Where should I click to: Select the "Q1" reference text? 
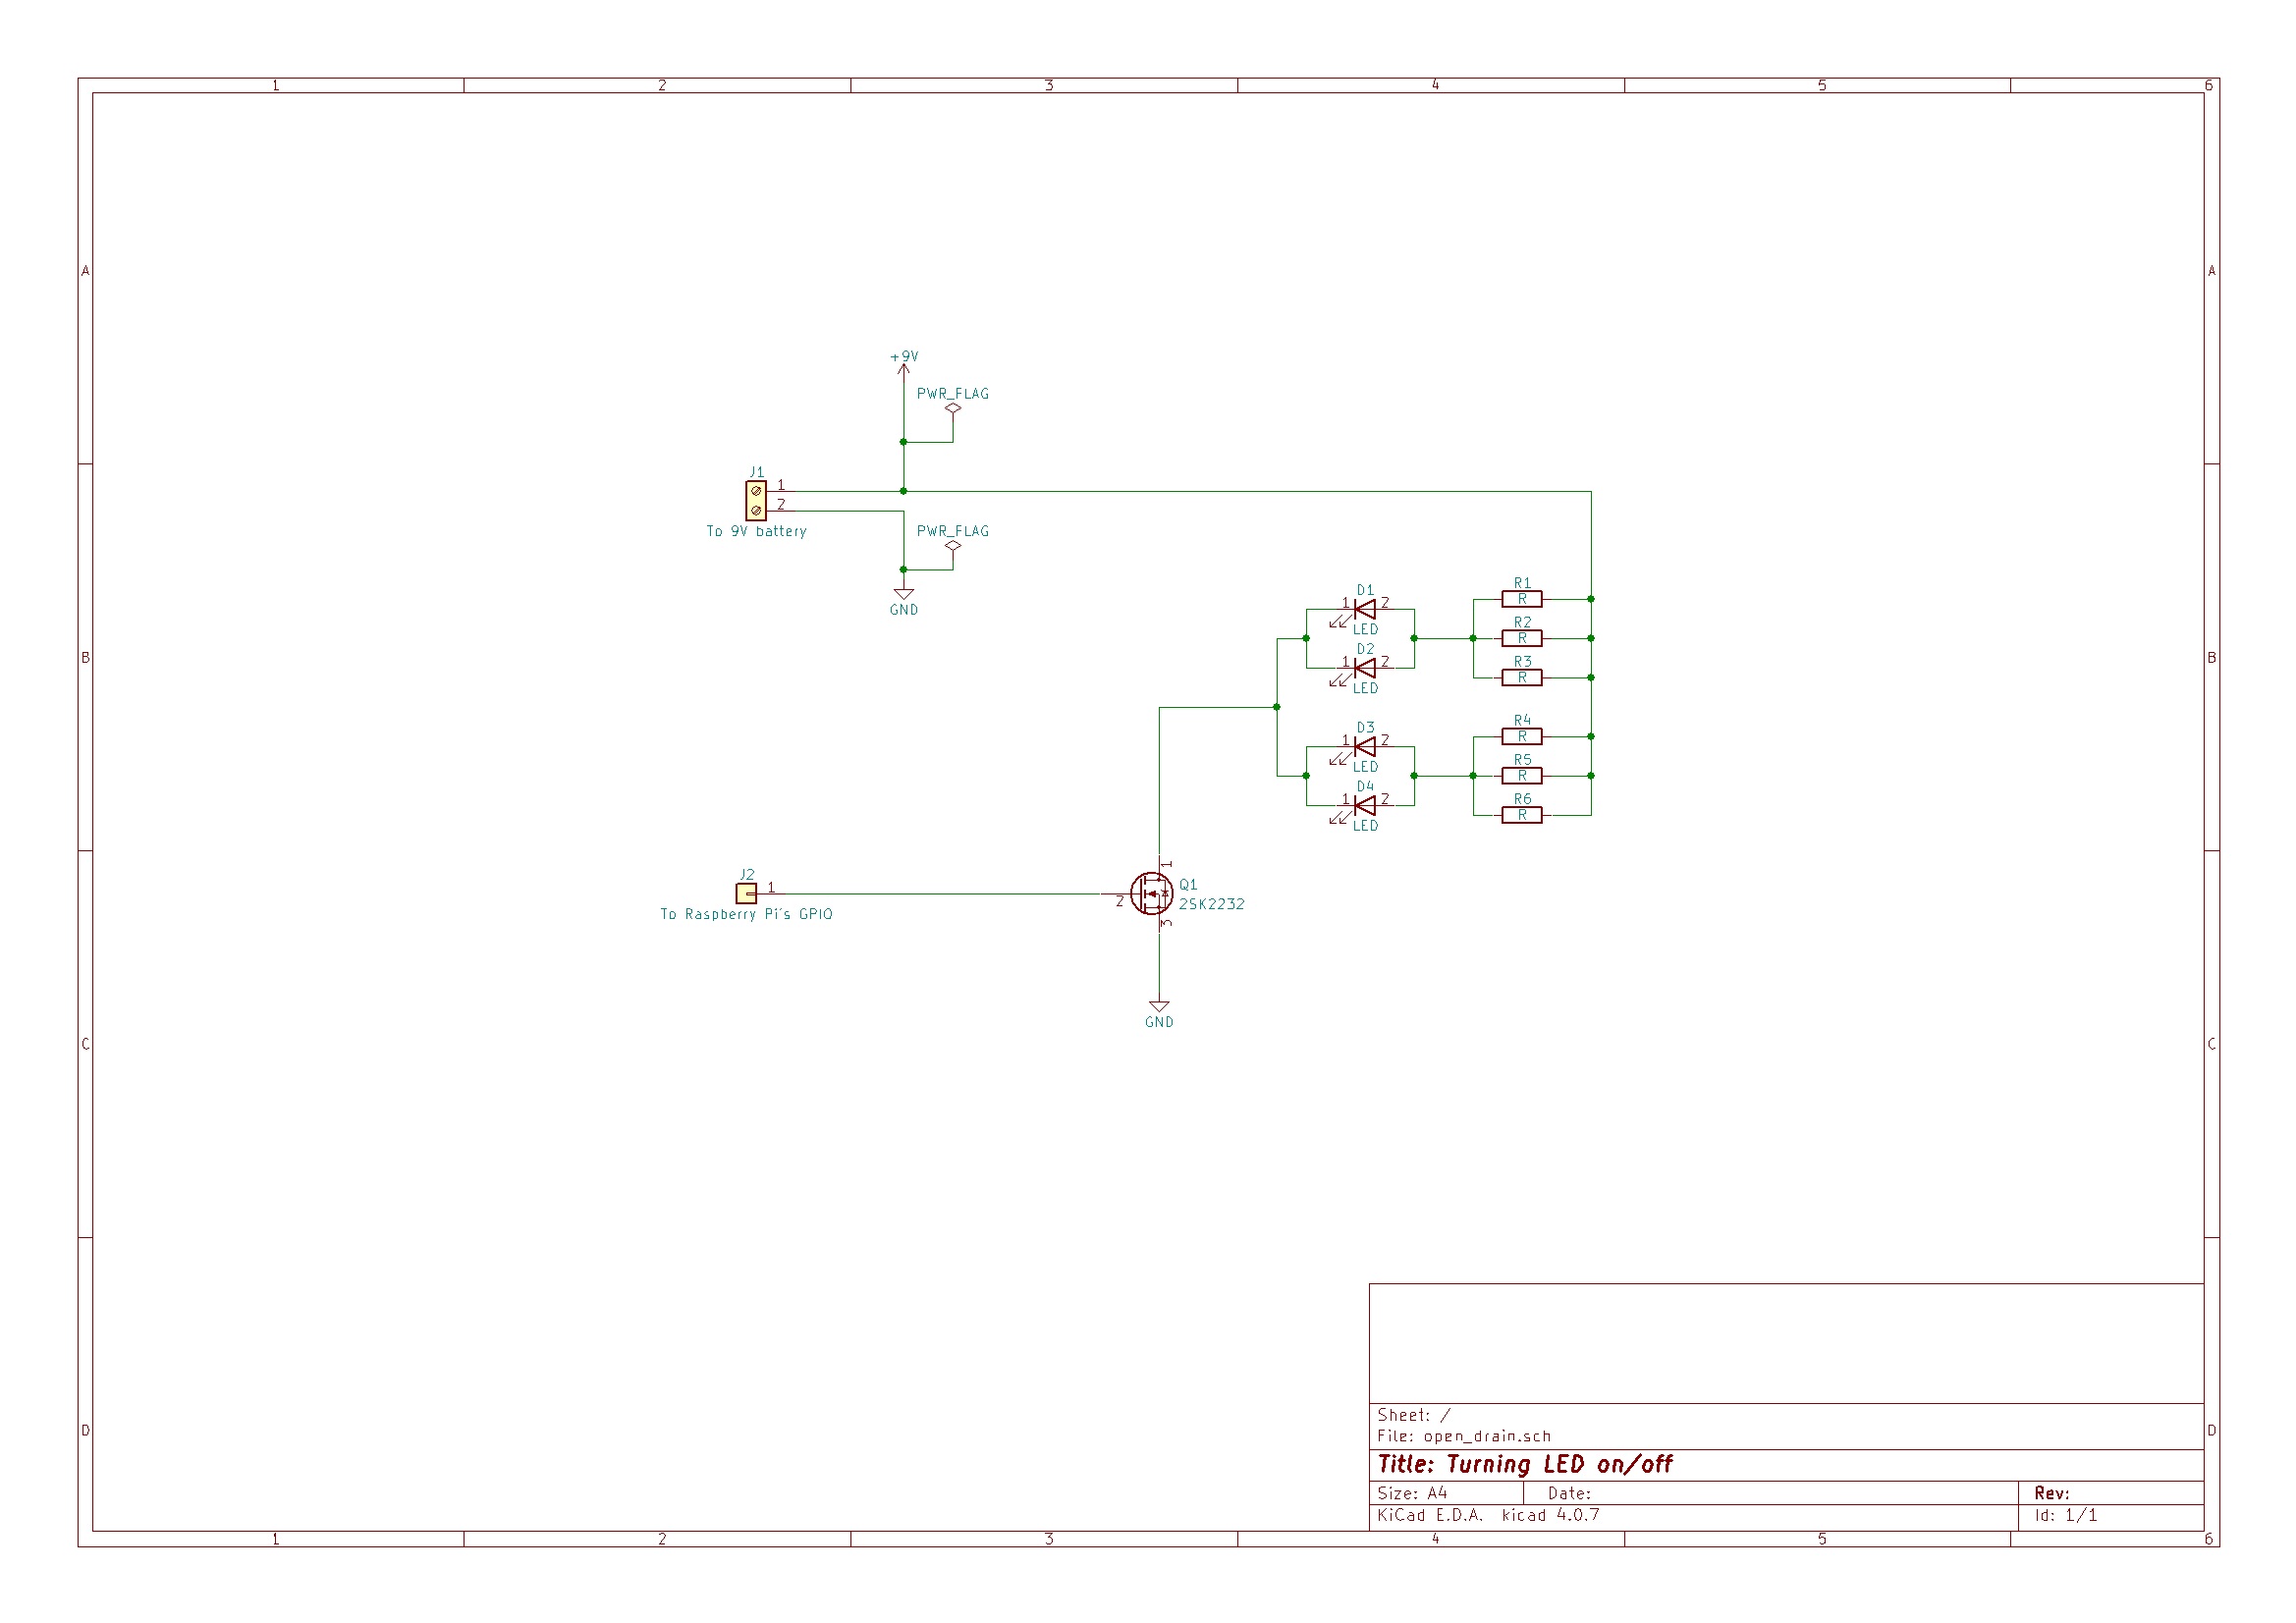(1188, 885)
